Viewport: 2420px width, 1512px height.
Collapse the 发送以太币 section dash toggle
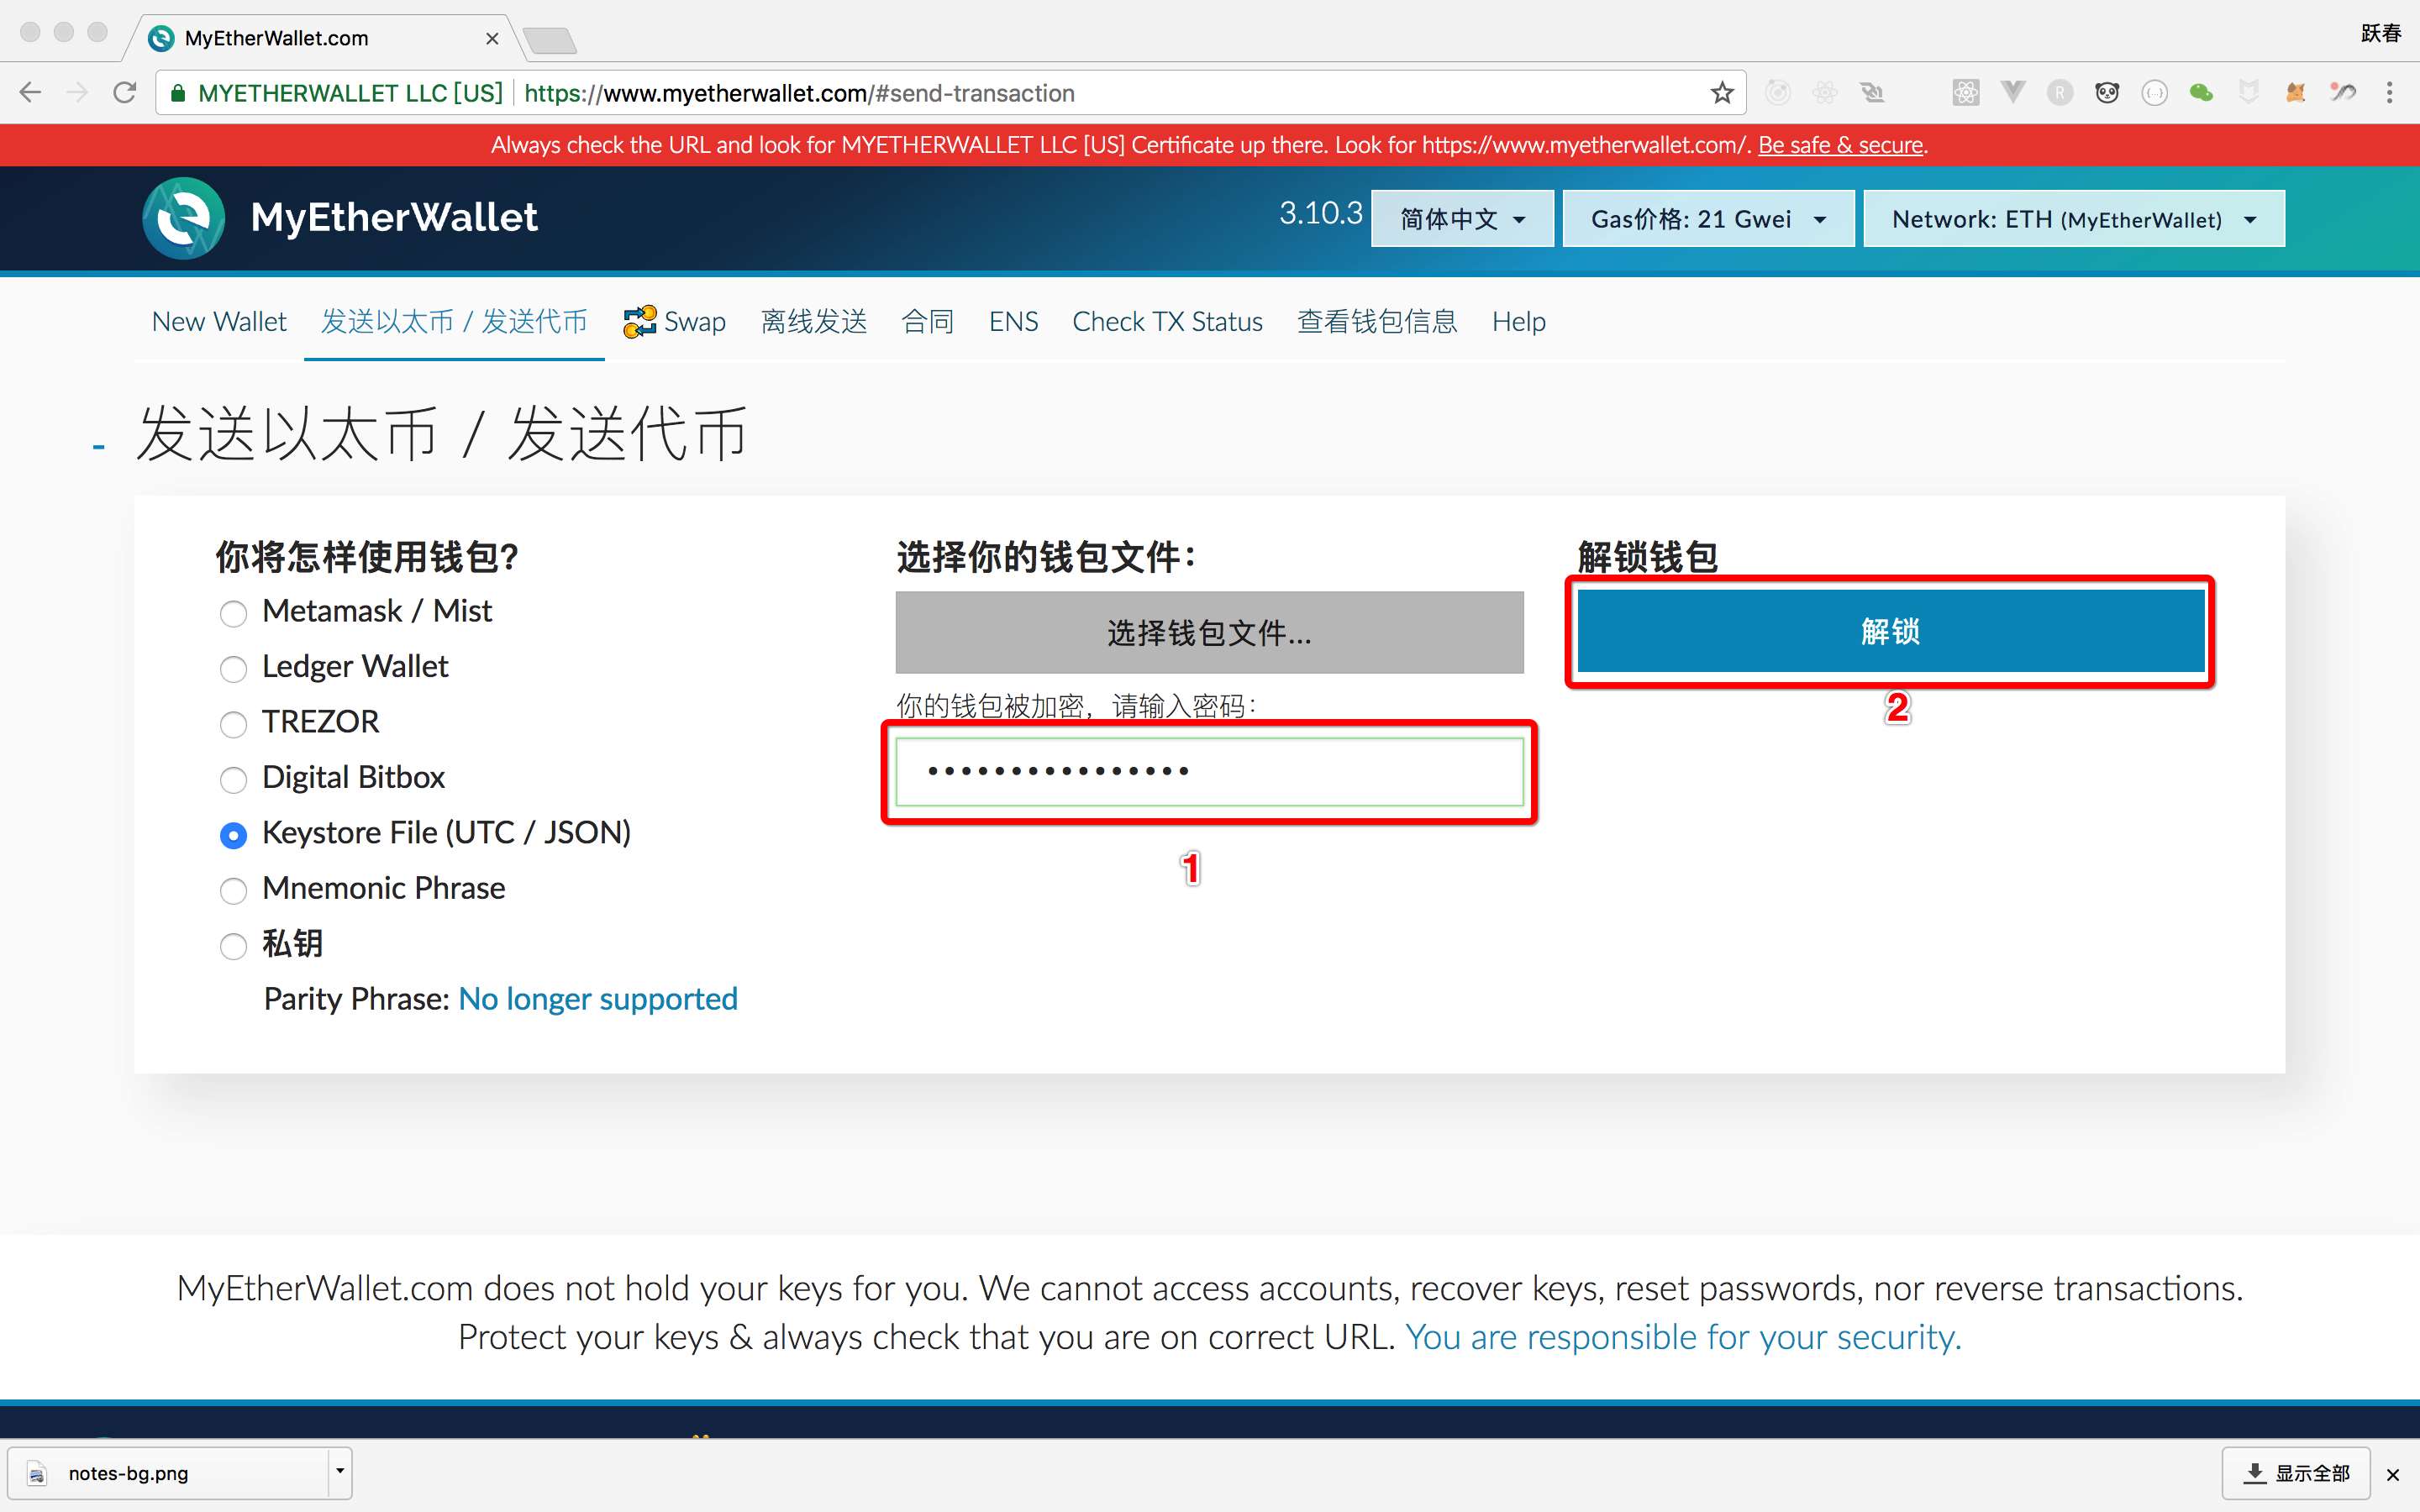tap(98, 447)
